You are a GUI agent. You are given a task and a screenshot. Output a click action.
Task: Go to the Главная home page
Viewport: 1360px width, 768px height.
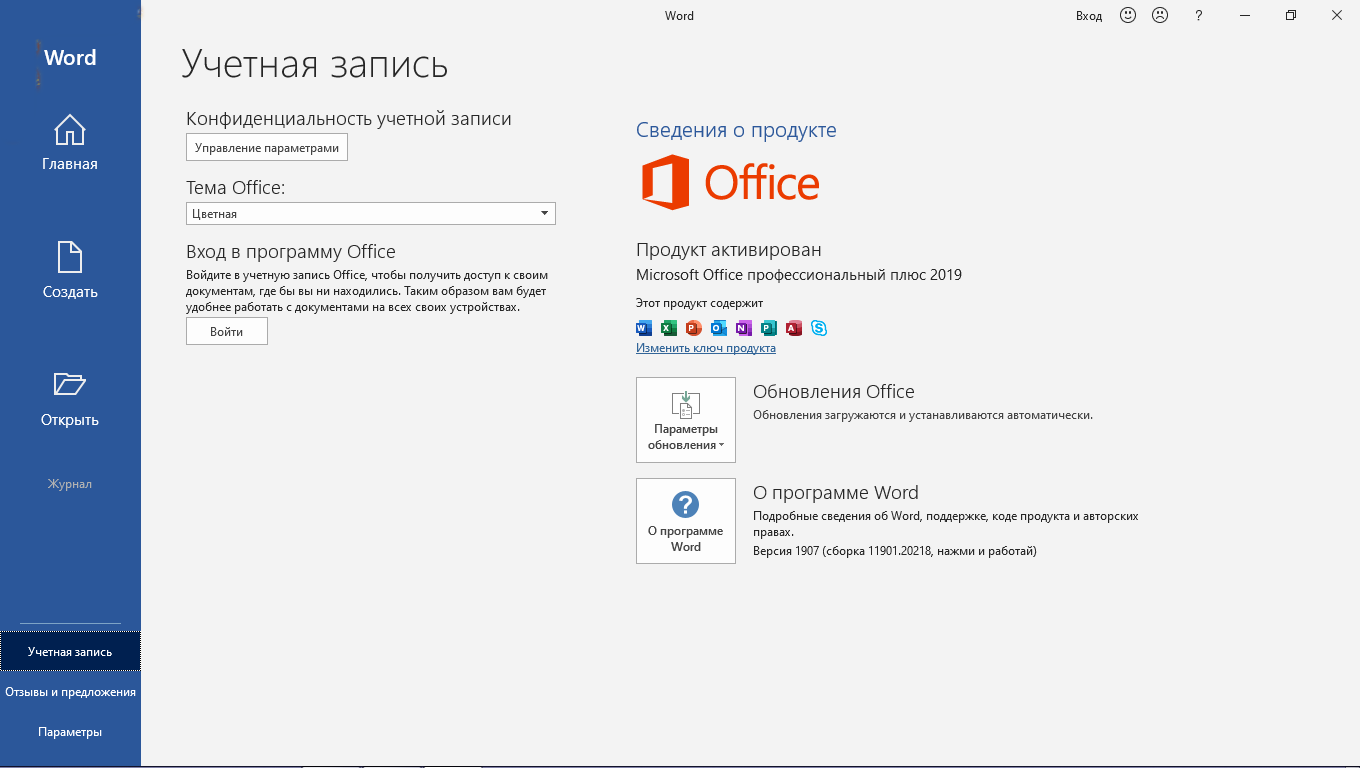[70, 143]
